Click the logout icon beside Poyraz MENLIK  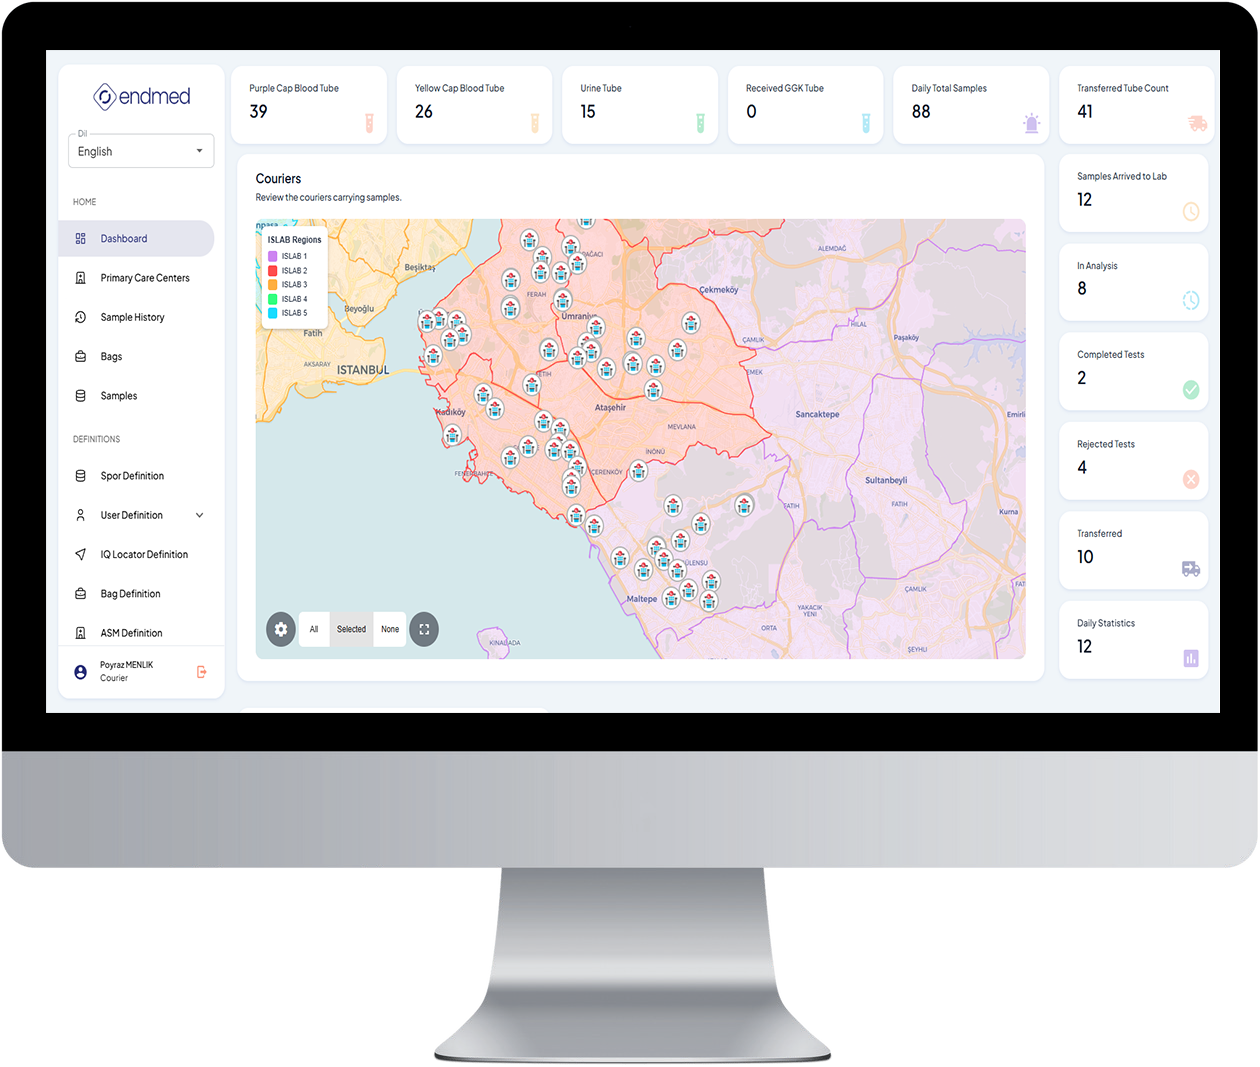(202, 672)
